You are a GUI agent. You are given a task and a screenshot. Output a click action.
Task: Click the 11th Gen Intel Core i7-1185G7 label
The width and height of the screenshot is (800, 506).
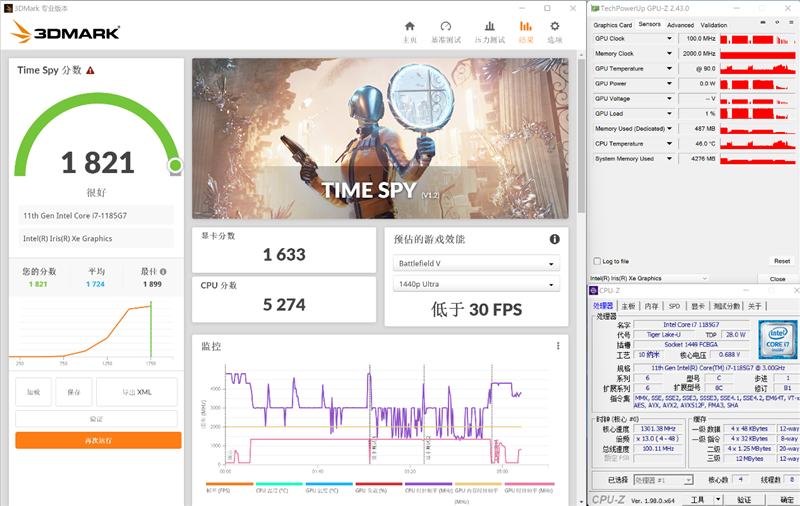point(75,216)
